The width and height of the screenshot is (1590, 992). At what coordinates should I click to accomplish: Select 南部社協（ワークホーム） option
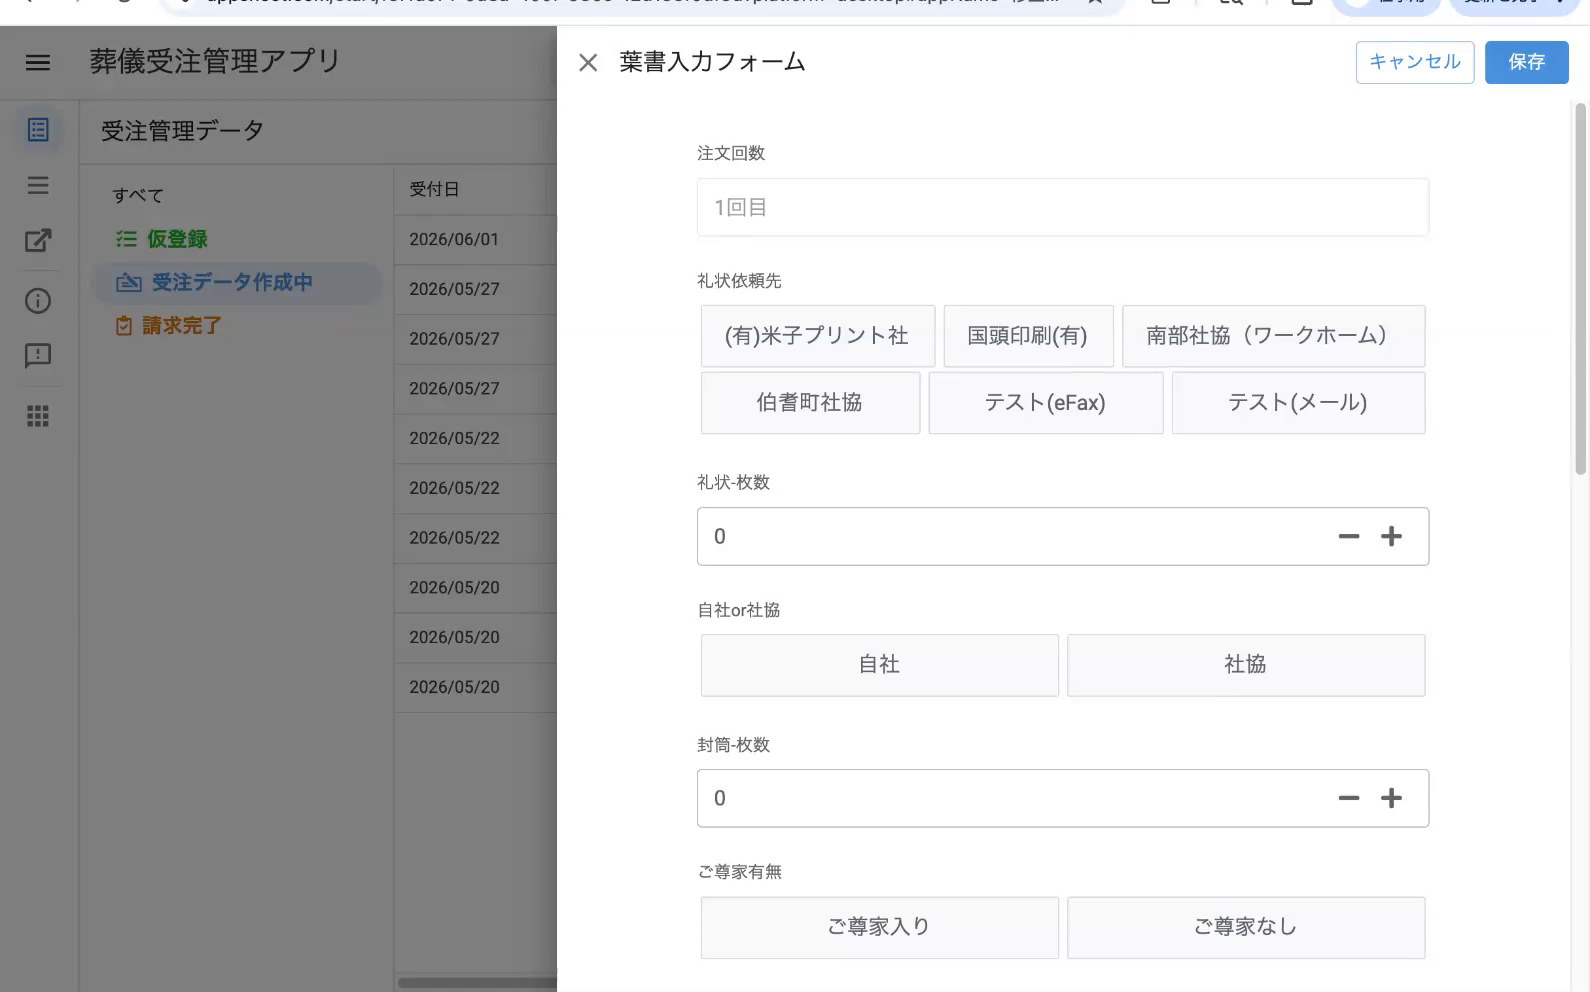[x=1272, y=336]
